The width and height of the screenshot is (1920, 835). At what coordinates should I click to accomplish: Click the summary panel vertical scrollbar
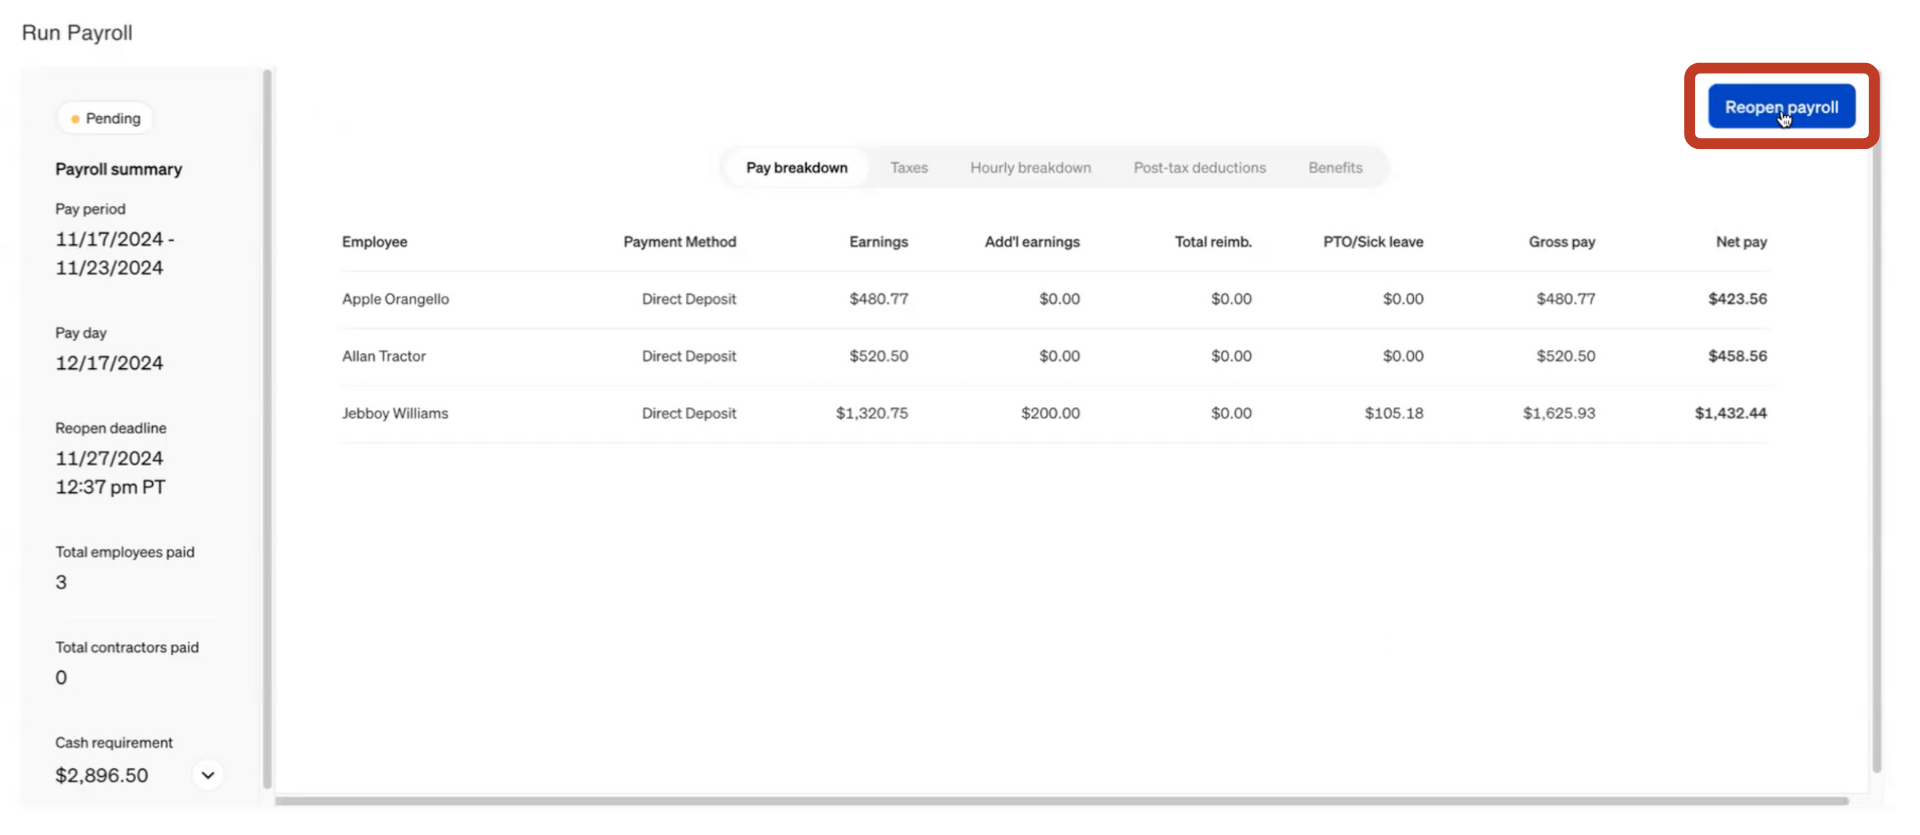tap(267, 428)
